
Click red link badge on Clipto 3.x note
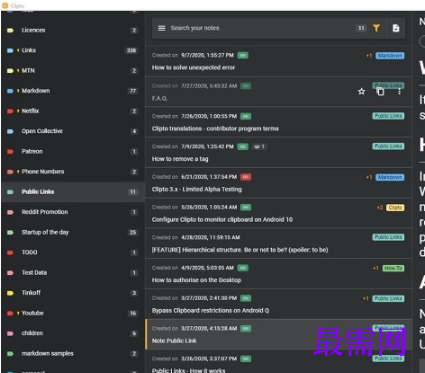coord(246,177)
